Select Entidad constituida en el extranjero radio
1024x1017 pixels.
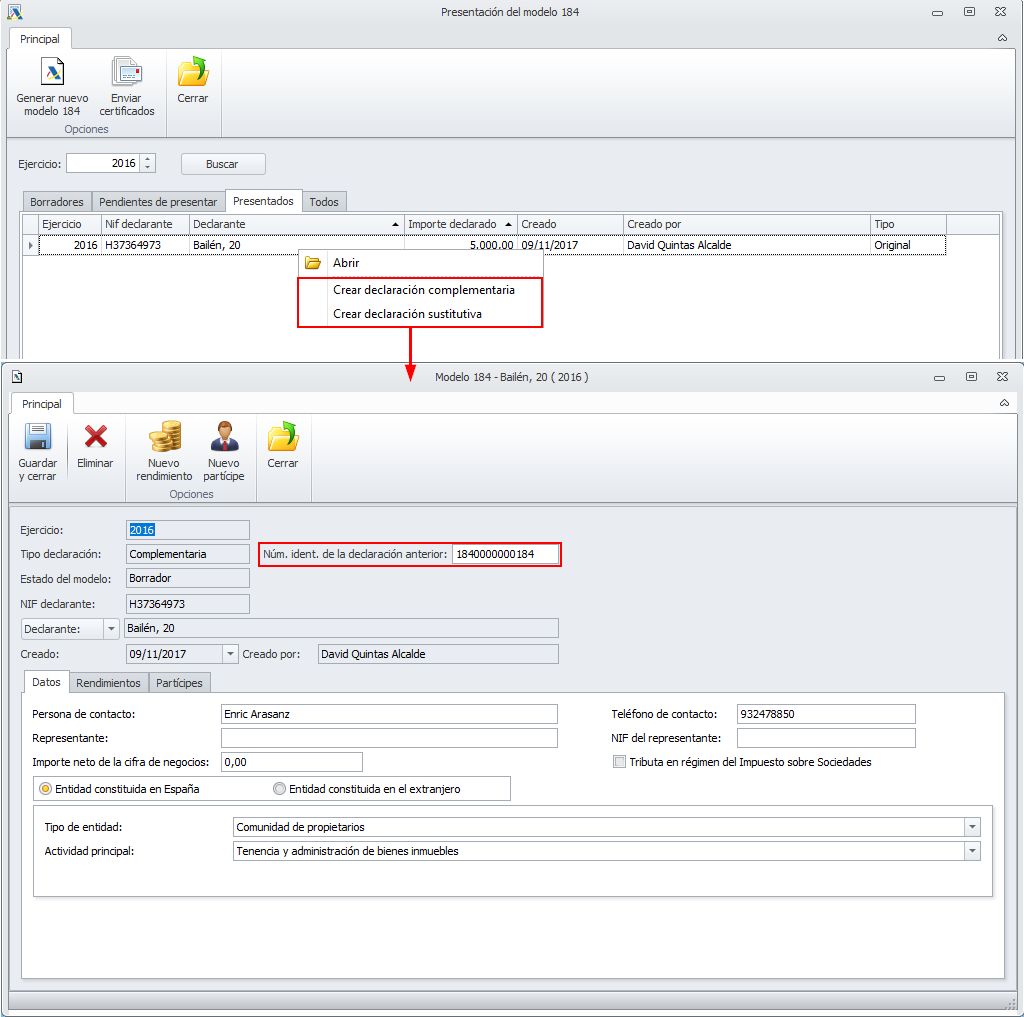[280, 789]
